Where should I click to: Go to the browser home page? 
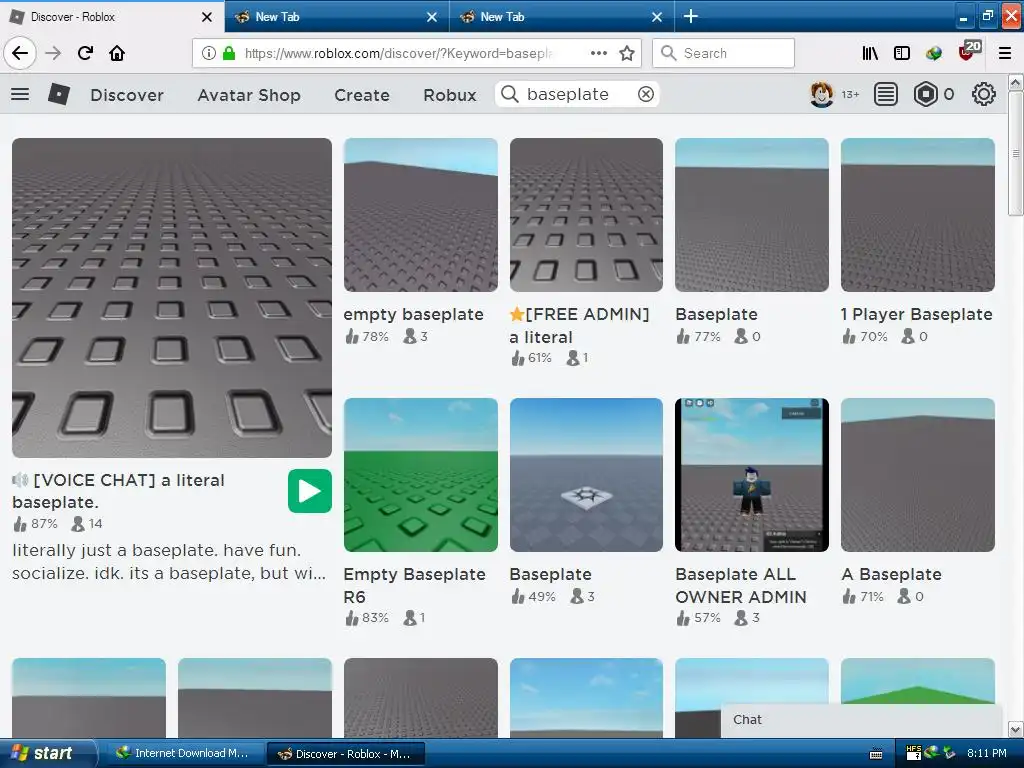117,53
